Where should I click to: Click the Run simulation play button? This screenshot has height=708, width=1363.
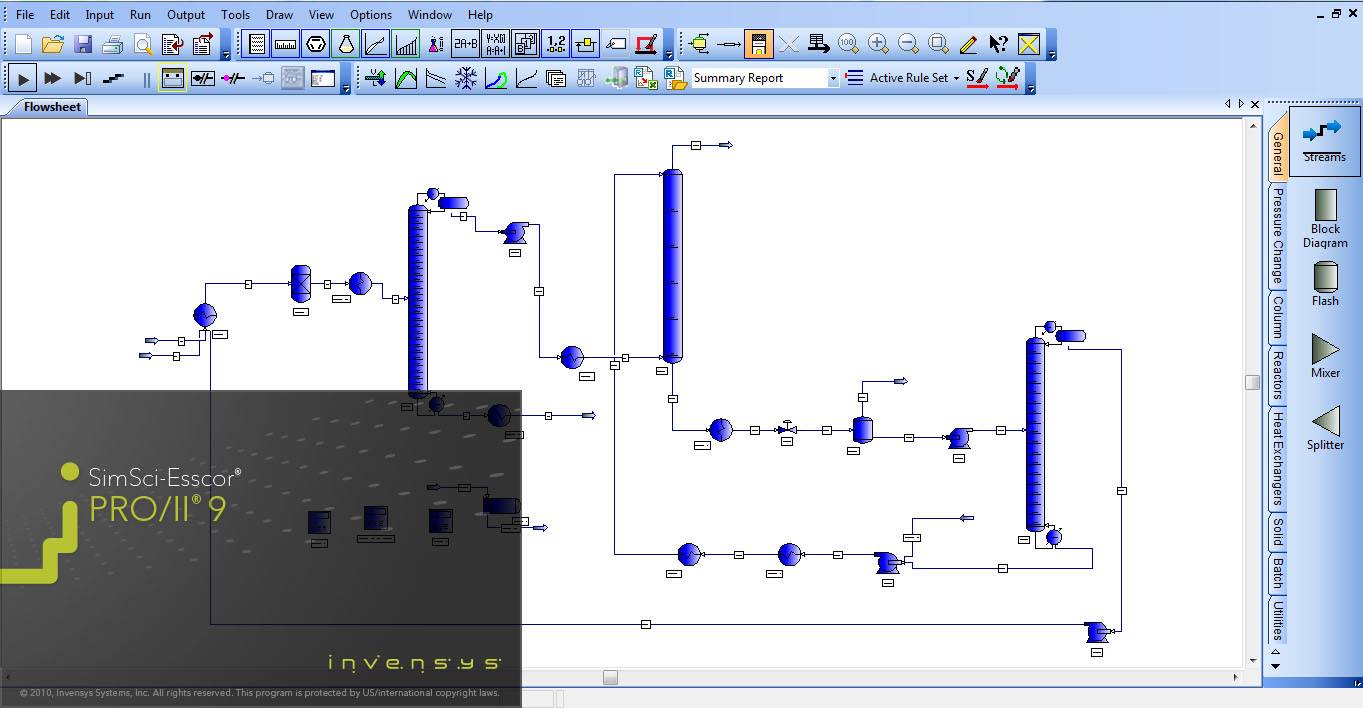coord(23,78)
